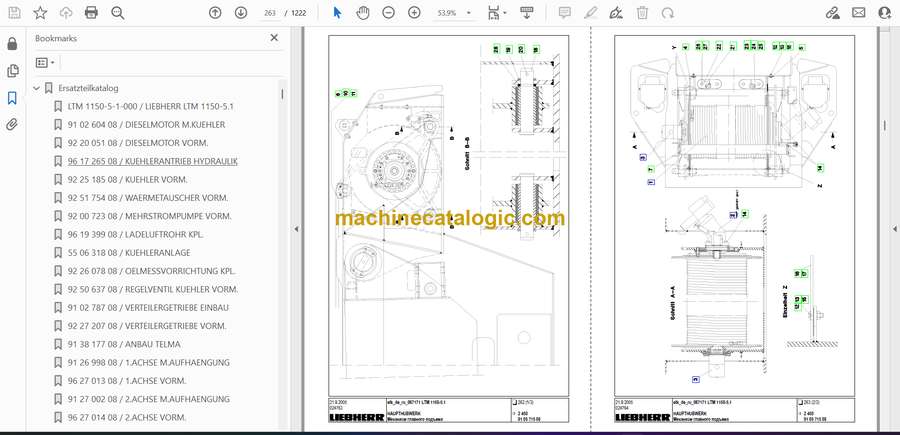
Task: Open bookmark 96 17 265 08 KUEHLERANTRIEB HYDRAULIK
Action: pyautogui.click(x=153, y=161)
